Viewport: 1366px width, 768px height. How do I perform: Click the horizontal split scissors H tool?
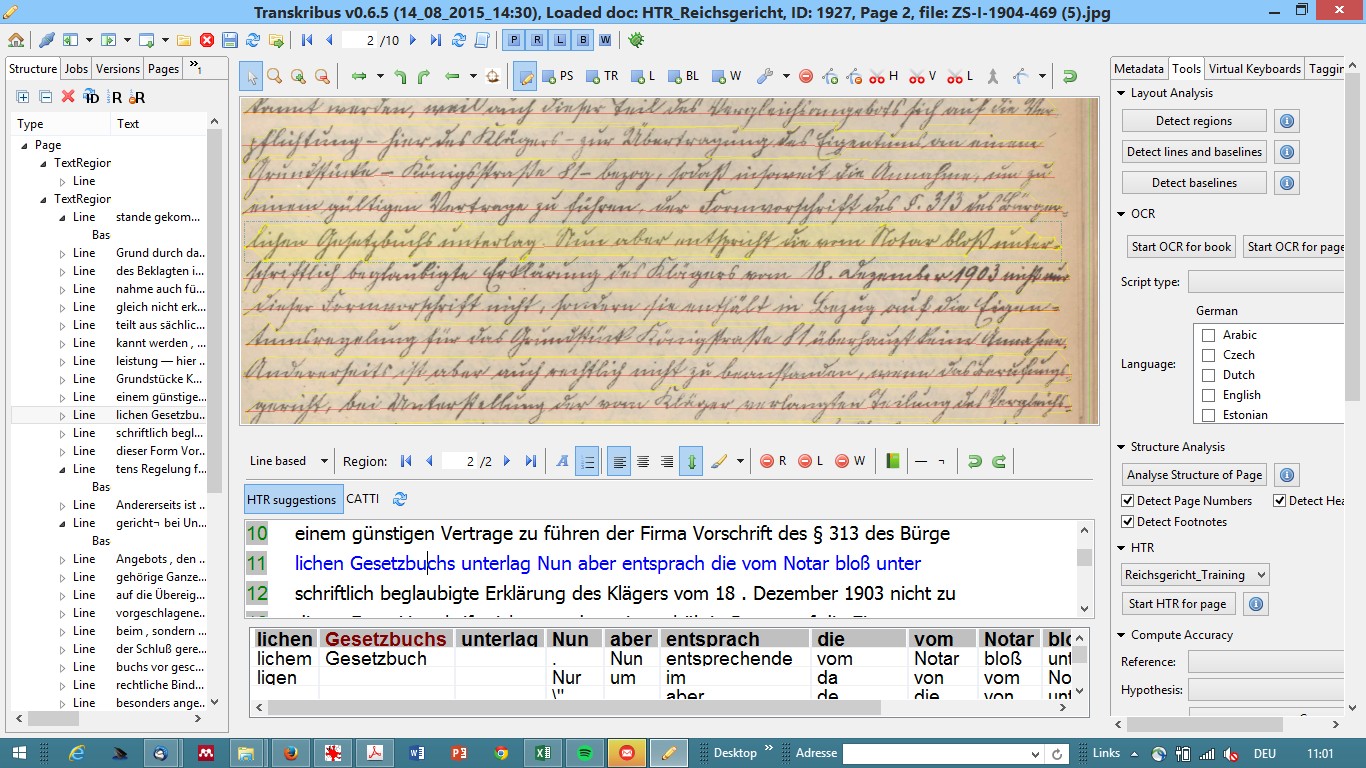(883, 76)
